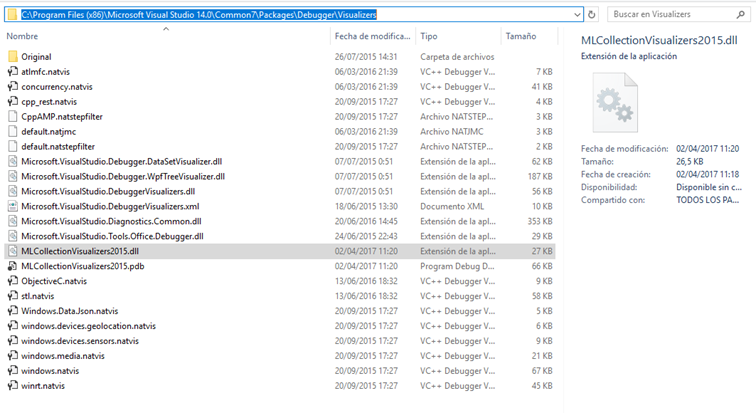Click the ObjectiveC.natvis file icon
This screenshot has width=756, height=413.
click(13, 280)
